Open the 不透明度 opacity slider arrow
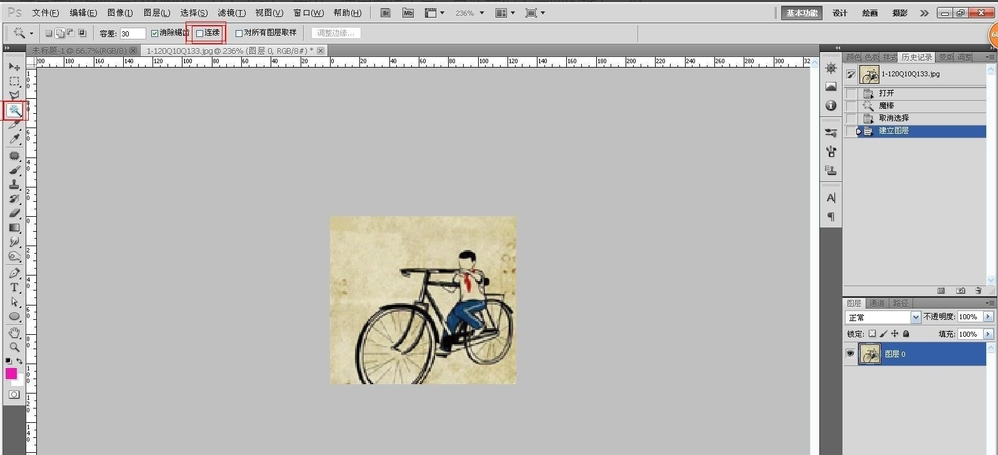This screenshot has height=455, width=998. 988,317
